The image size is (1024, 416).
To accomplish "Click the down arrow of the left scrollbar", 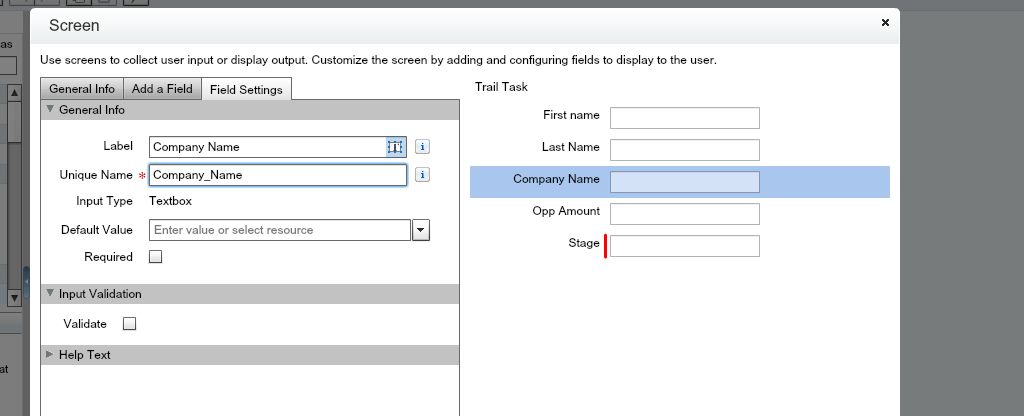I will 15,297.
